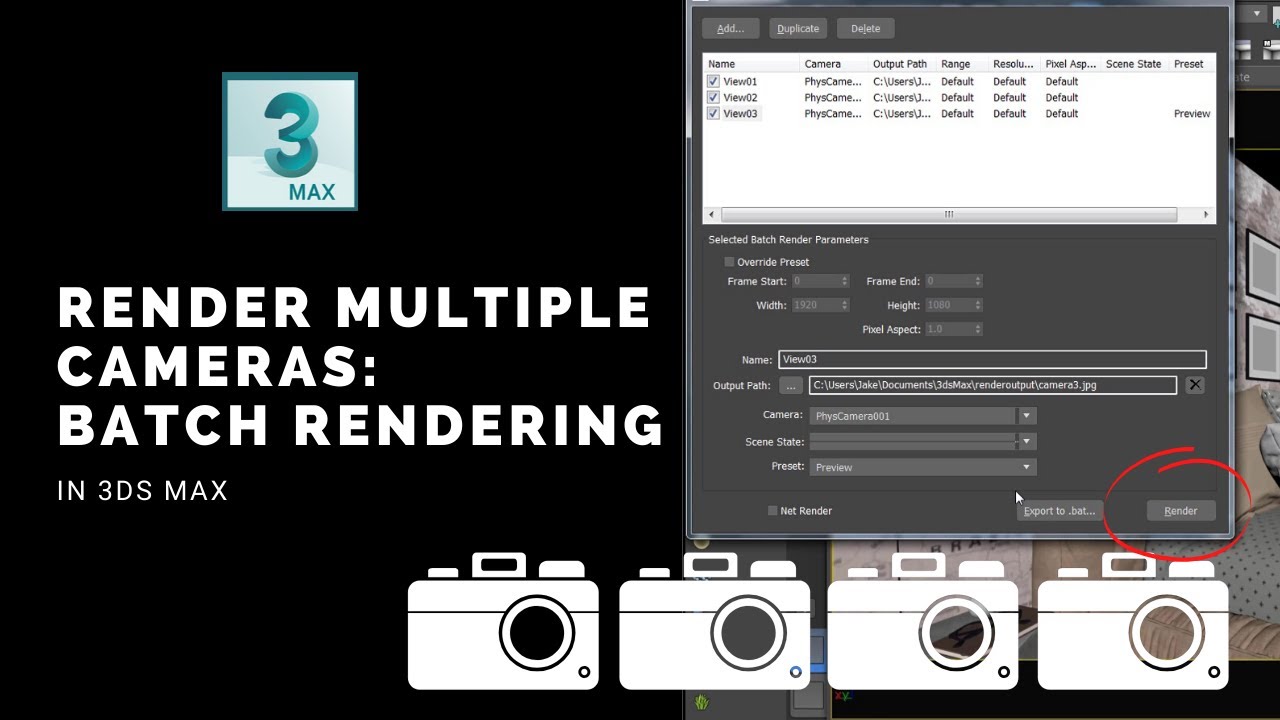The image size is (1280, 720).
Task: Click the Frame End spinner arrows
Action: pos(978,282)
